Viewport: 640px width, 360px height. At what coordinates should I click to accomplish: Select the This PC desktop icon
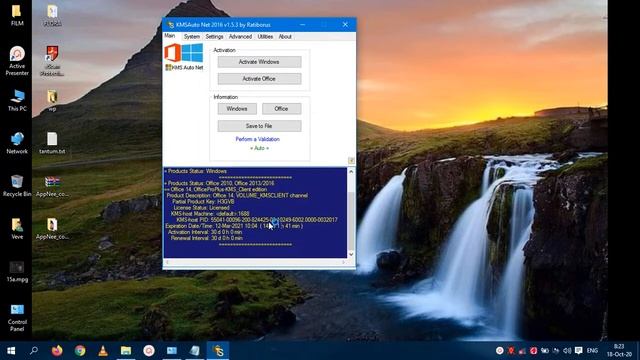[x=17, y=100]
